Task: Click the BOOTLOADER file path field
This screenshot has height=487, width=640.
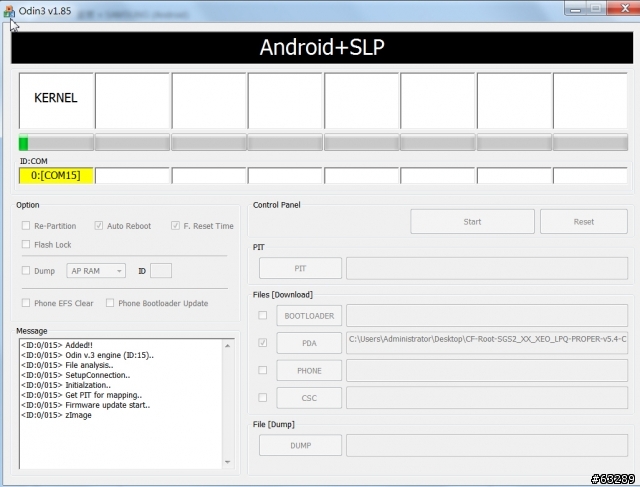Action: pos(487,315)
